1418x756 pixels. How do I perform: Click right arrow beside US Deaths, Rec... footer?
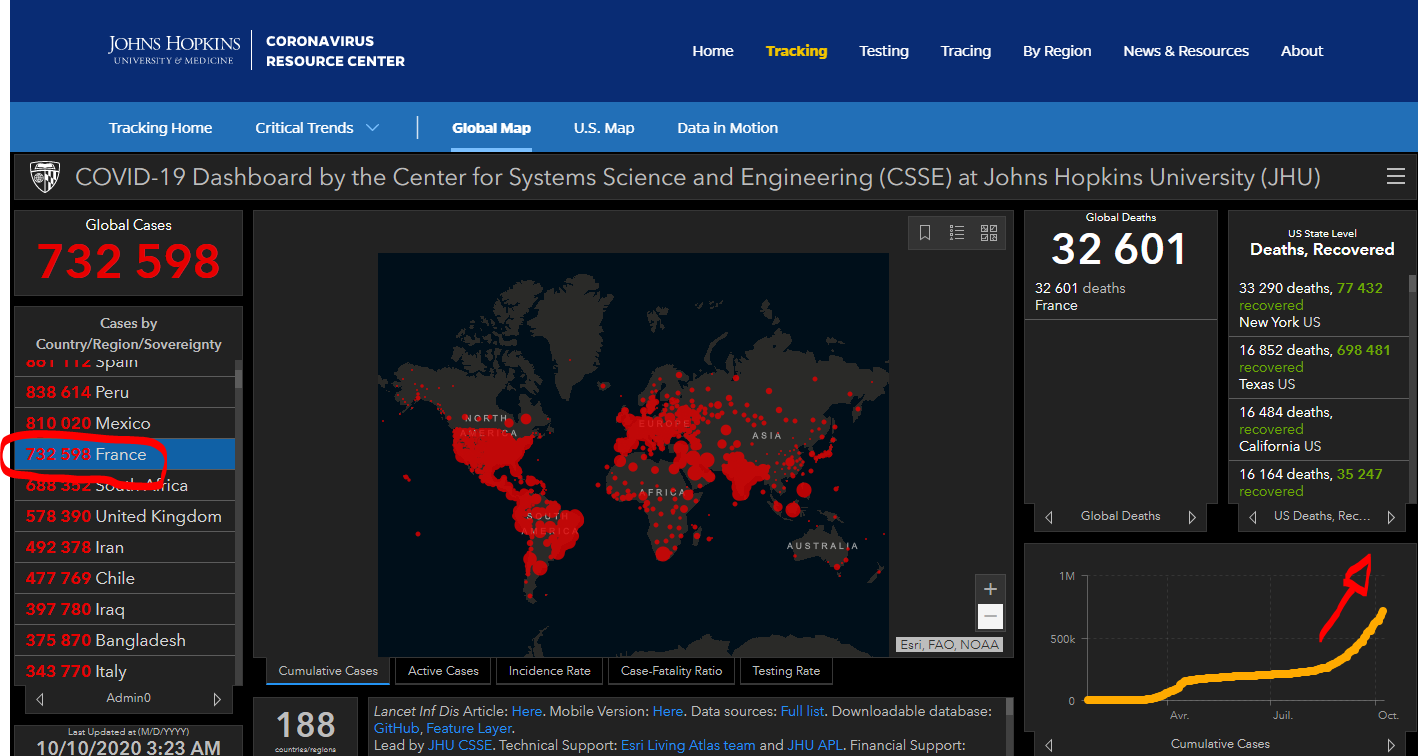(x=1391, y=517)
